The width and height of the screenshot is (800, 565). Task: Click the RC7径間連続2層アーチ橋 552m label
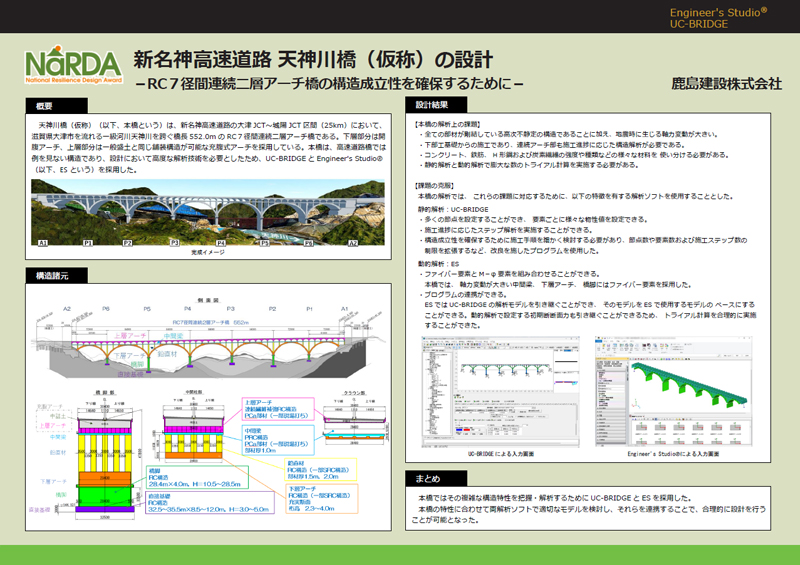tap(210, 322)
